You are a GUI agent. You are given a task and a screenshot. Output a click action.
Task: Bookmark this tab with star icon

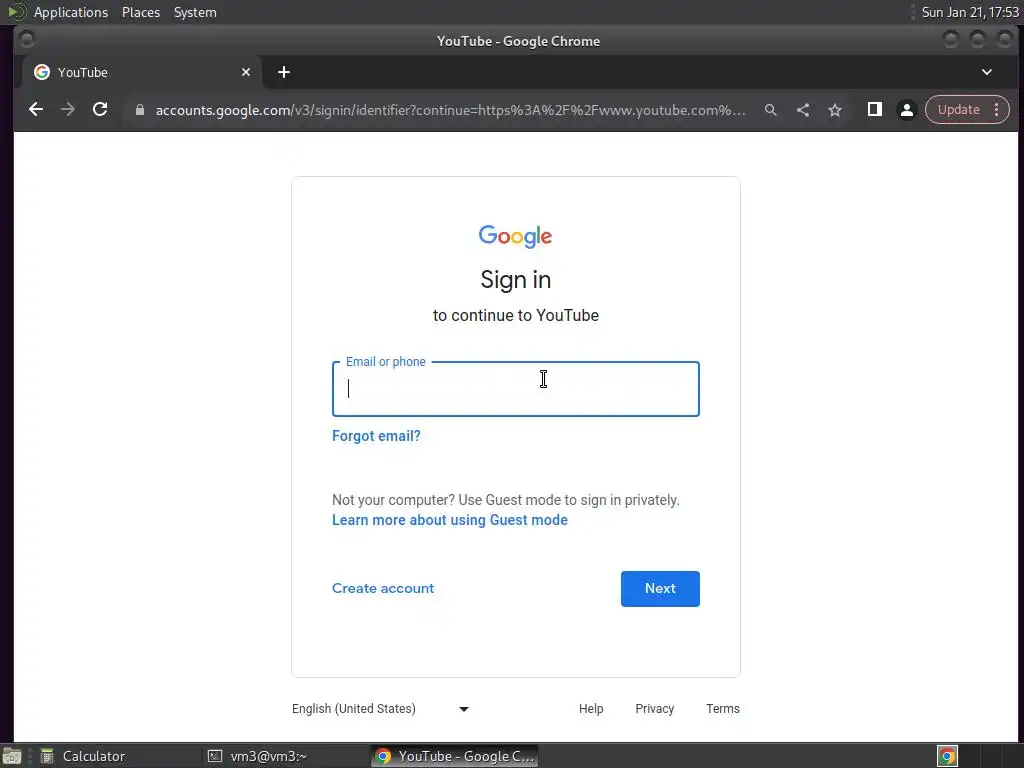[x=835, y=110]
